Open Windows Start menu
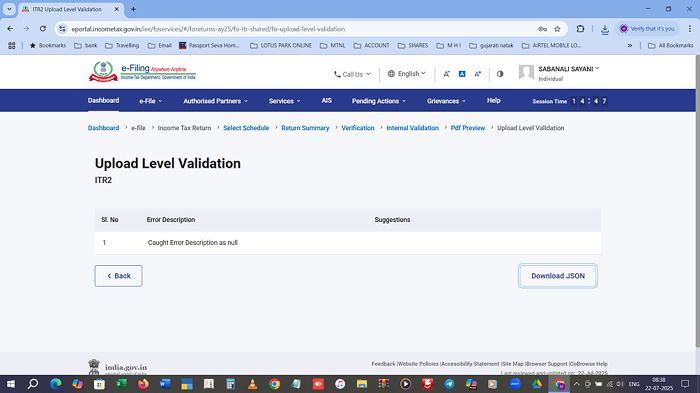The height and width of the screenshot is (393, 700). pos(11,384)
